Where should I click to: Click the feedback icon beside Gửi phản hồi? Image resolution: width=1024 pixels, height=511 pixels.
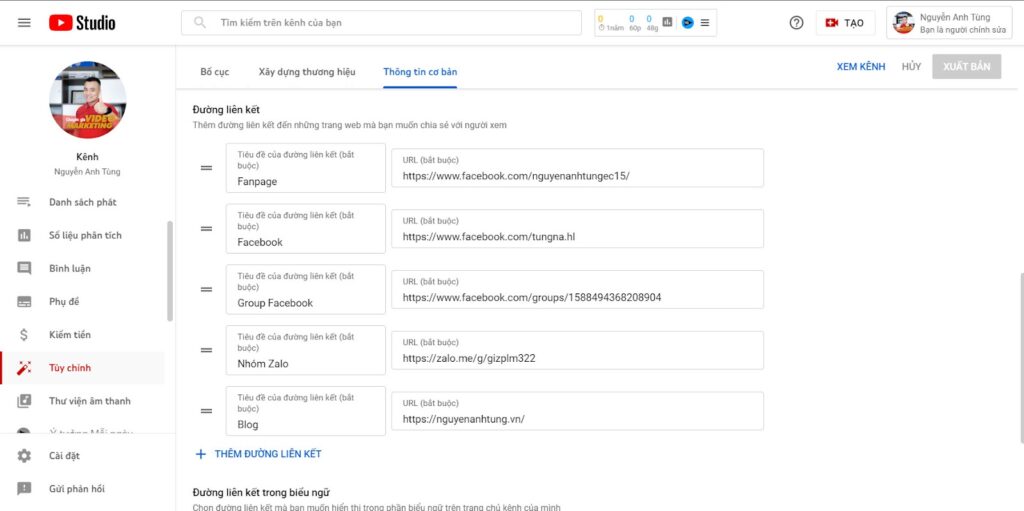click(24, 489)
